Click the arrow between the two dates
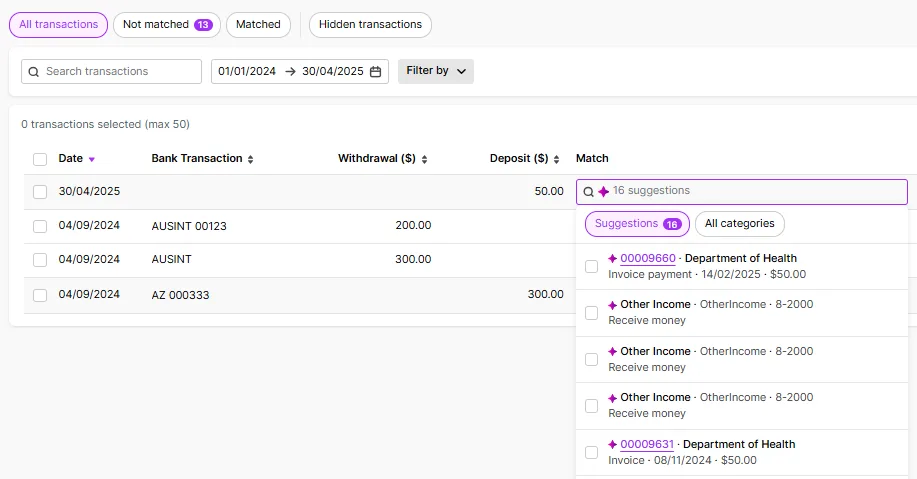917x479 pixels. pyautogui.click(x=290, y=71)
